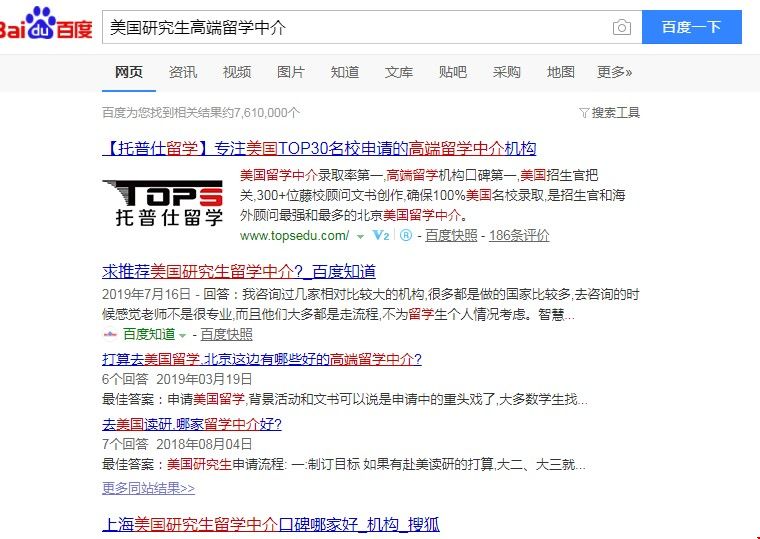
Task: Open 搜索工具 options
Action: (x=610, y=113)
